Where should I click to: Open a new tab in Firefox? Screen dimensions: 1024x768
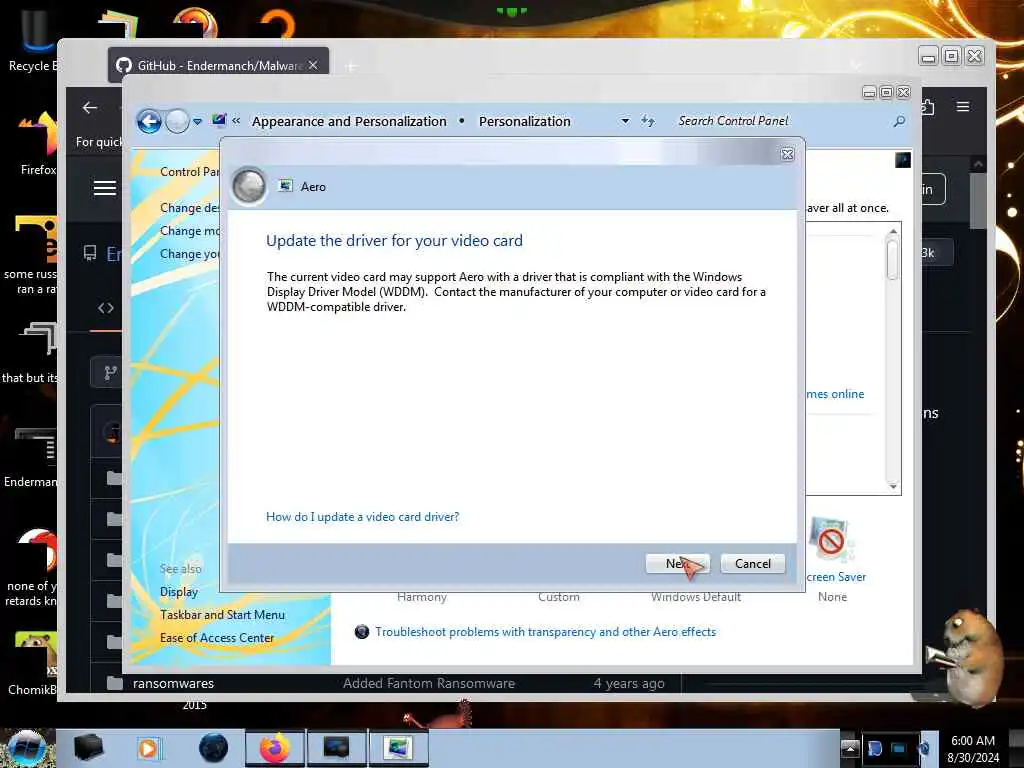351,66
